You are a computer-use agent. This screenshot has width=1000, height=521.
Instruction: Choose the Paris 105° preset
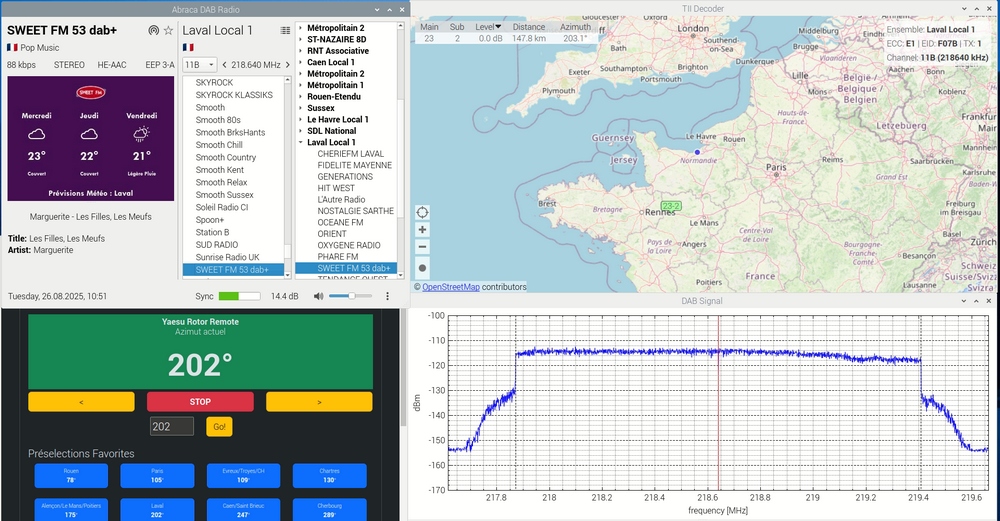(157, 476)
